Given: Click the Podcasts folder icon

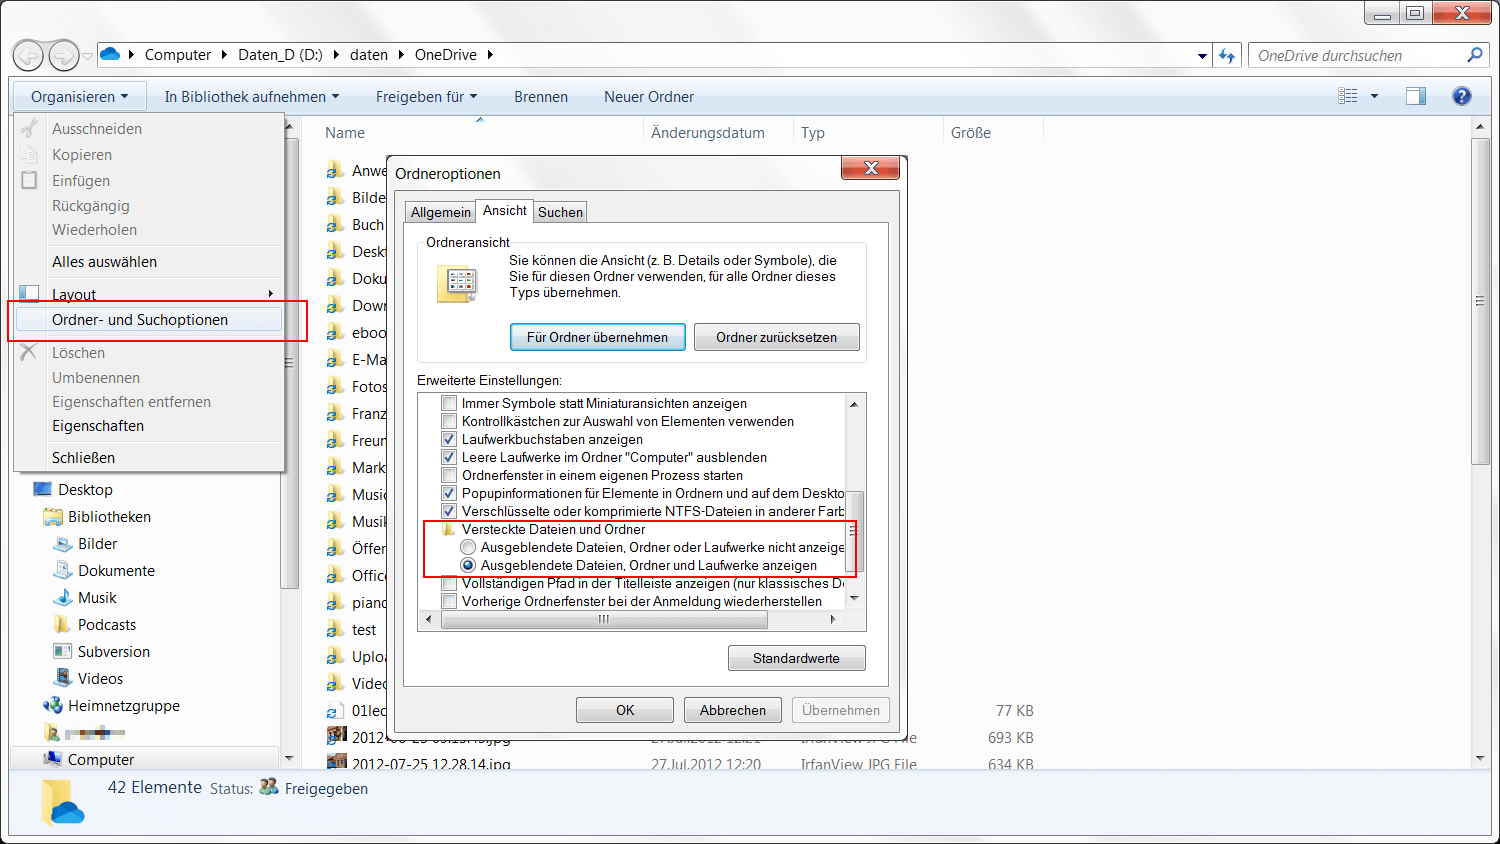Looking at the screenshot, I should (x=62, y=624).
